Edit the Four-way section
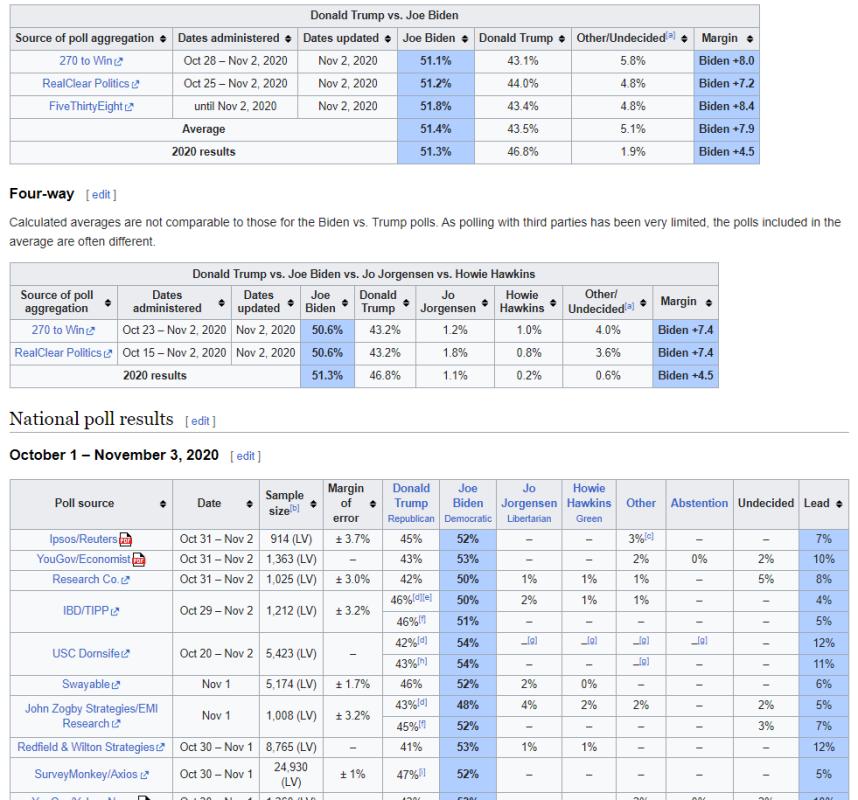858x800 pixels. click(x=101, y=195)
